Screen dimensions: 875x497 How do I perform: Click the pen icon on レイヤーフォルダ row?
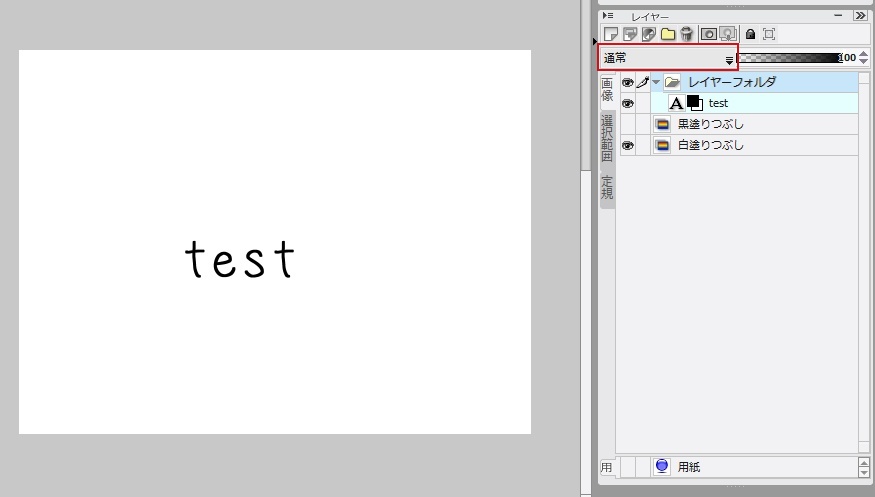(x=643, y=83)
